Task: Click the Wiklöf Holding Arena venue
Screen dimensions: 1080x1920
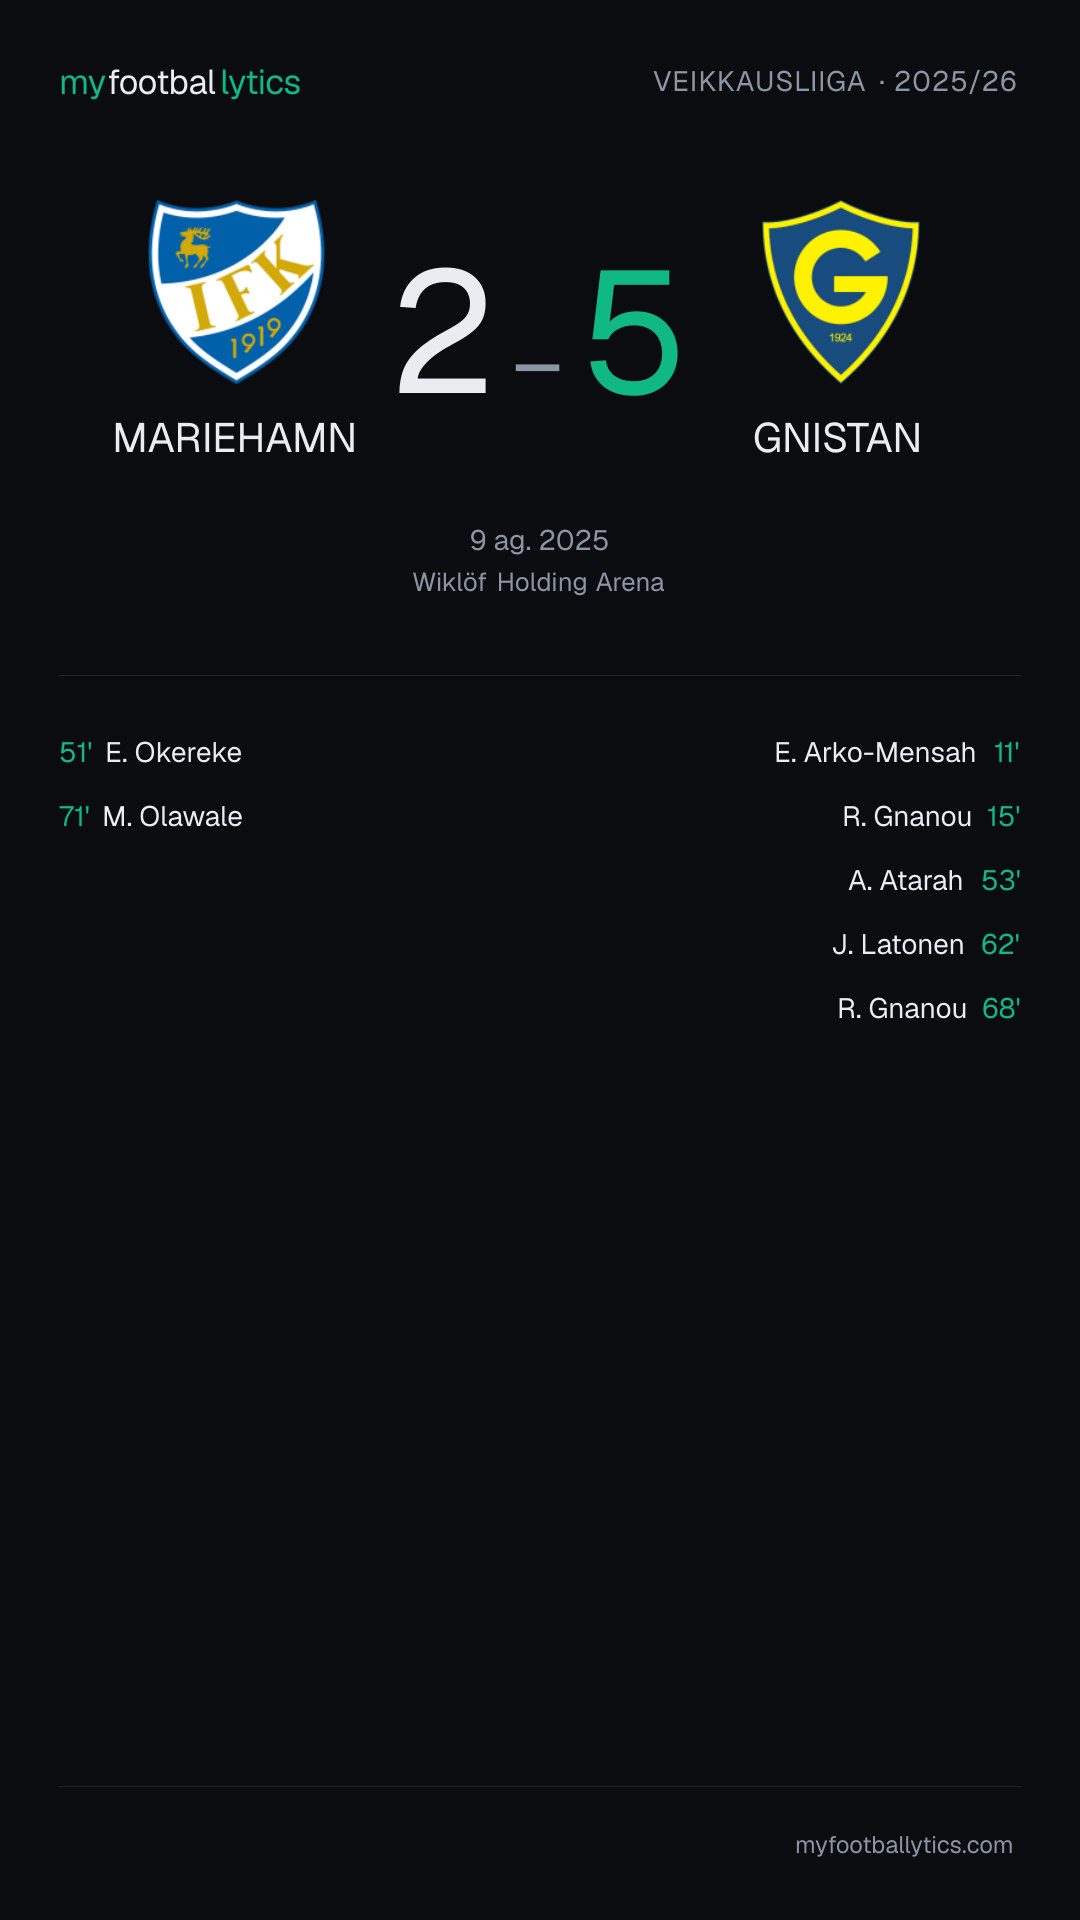Action: (539, 582)
